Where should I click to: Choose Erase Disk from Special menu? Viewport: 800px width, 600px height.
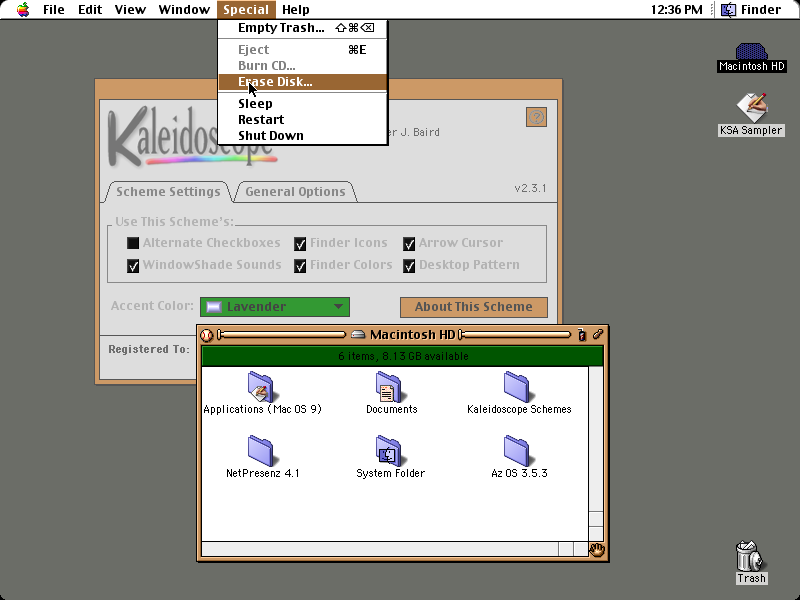(303, 82)
